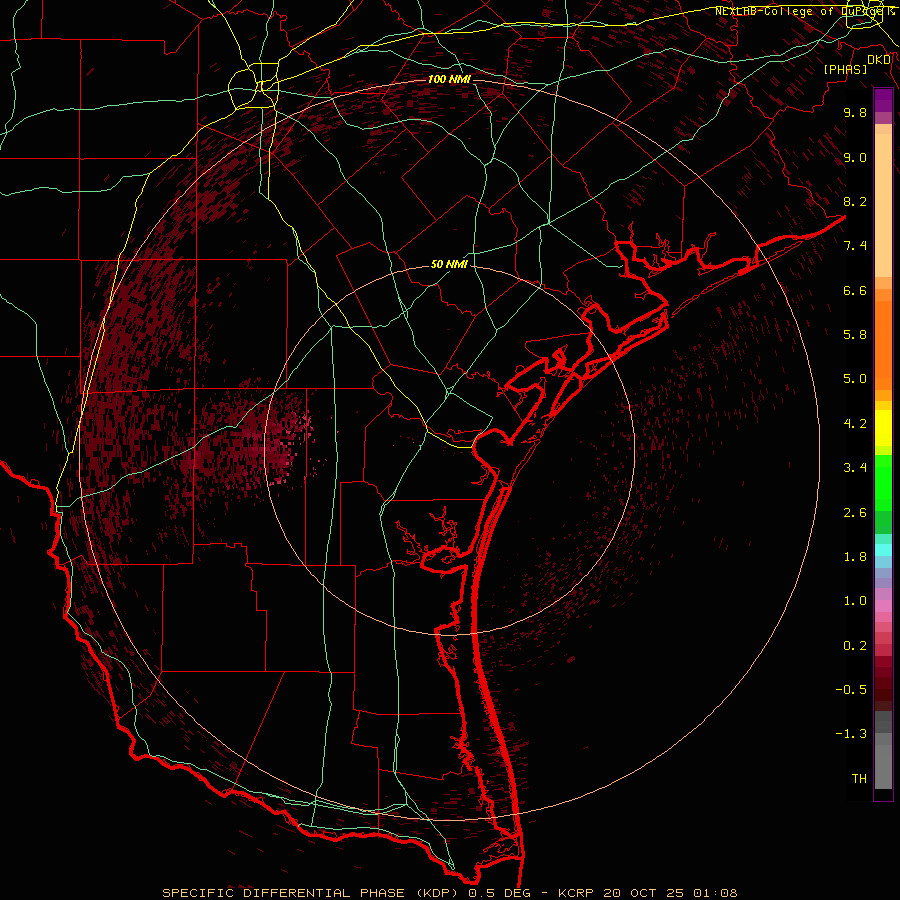This screenshot has width=900, height=900.
Task: Select the gray bottom band on color bar
Action: [x=883, y=766]
